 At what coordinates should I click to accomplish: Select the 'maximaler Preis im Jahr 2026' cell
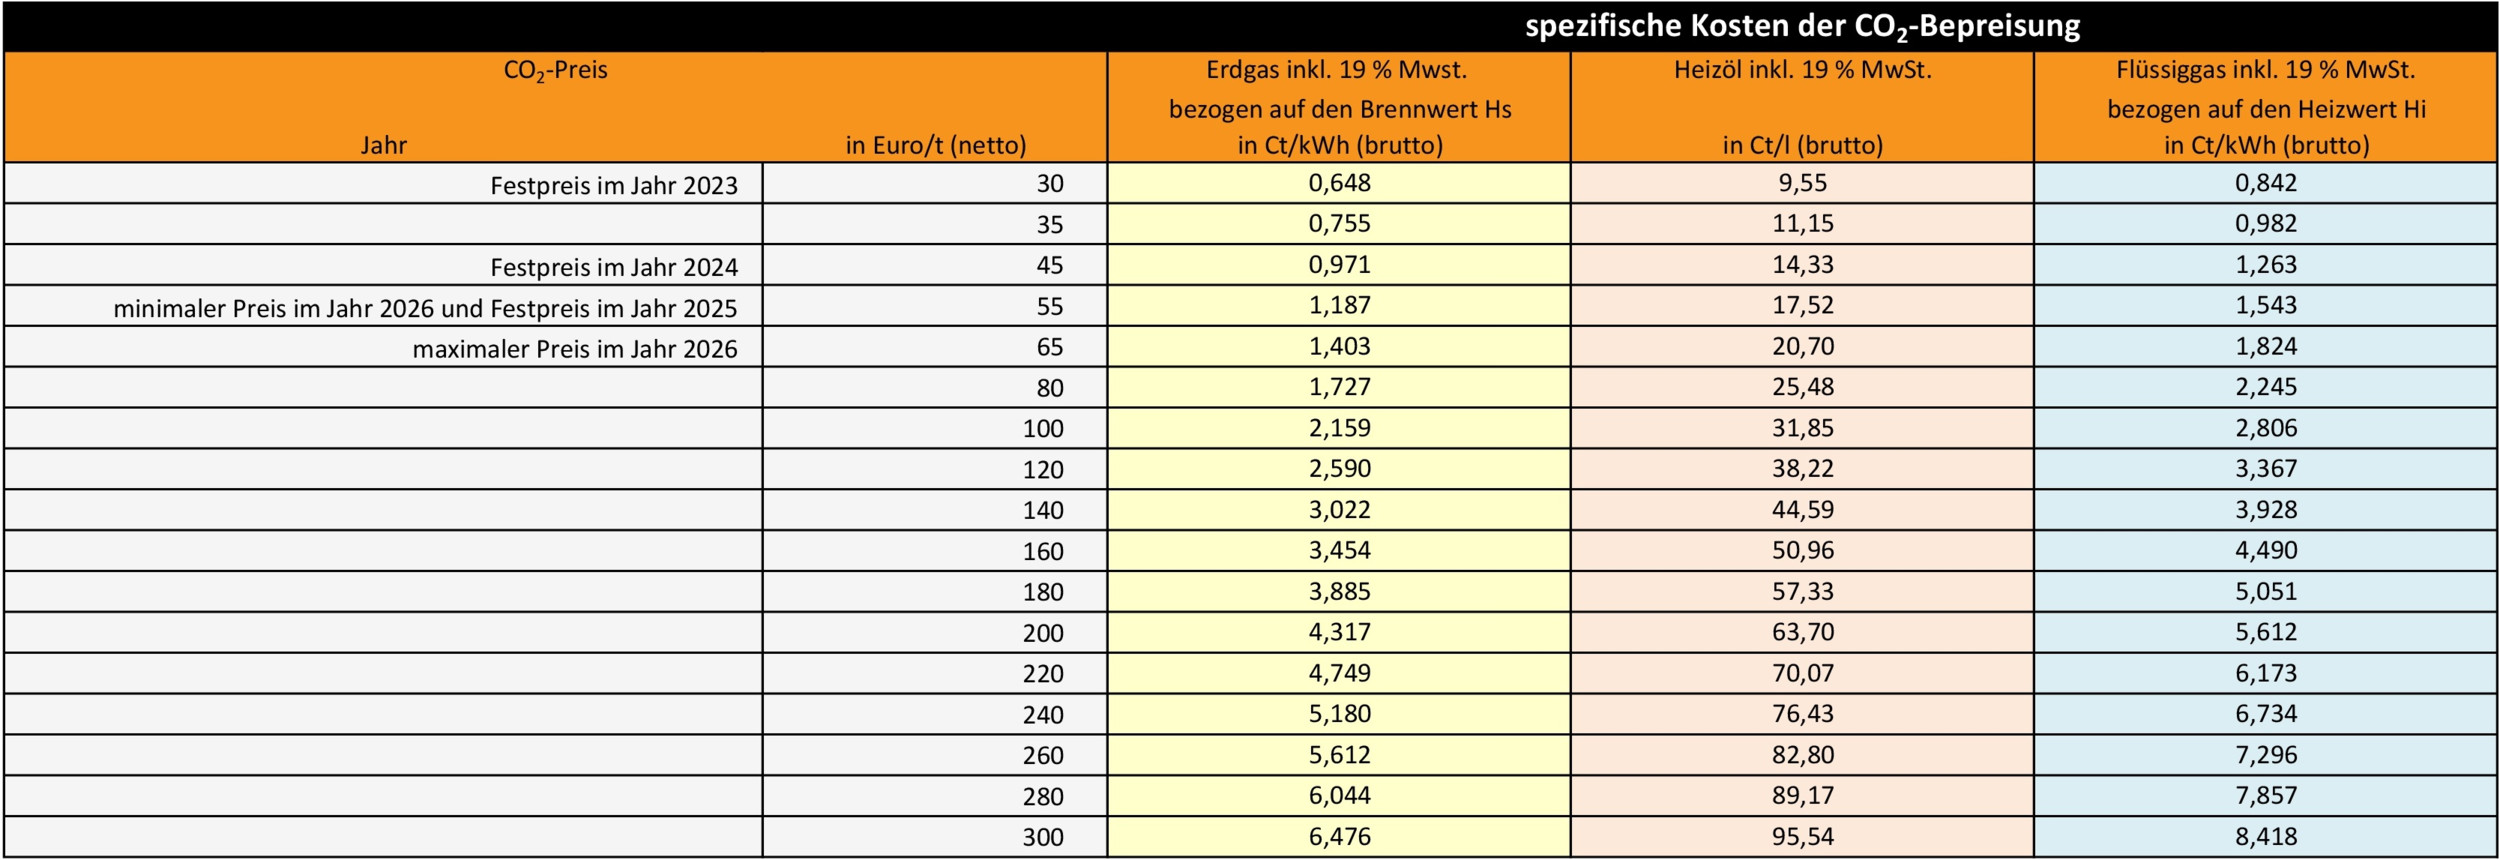pos(383,347)
